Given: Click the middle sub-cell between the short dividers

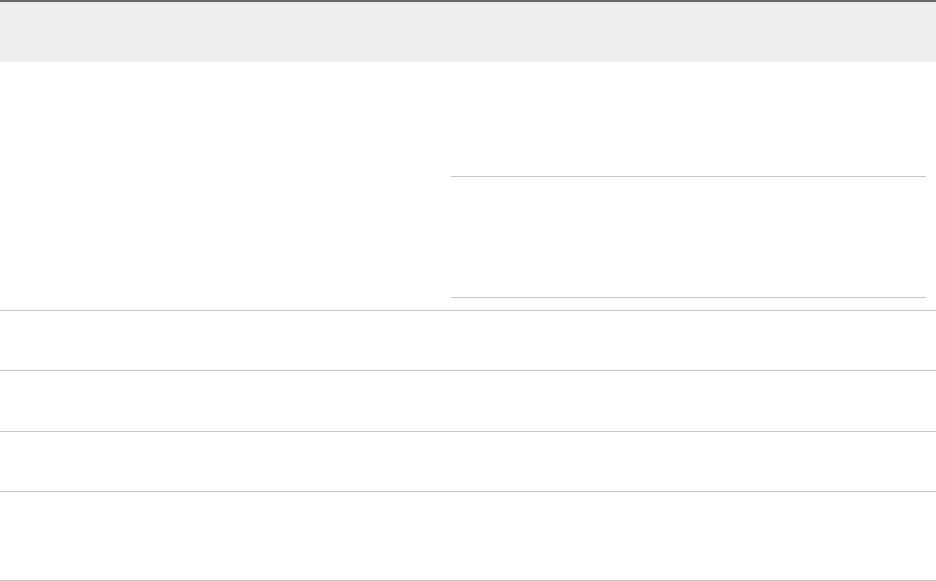Looking at the screenshot, I should point(688,236).
